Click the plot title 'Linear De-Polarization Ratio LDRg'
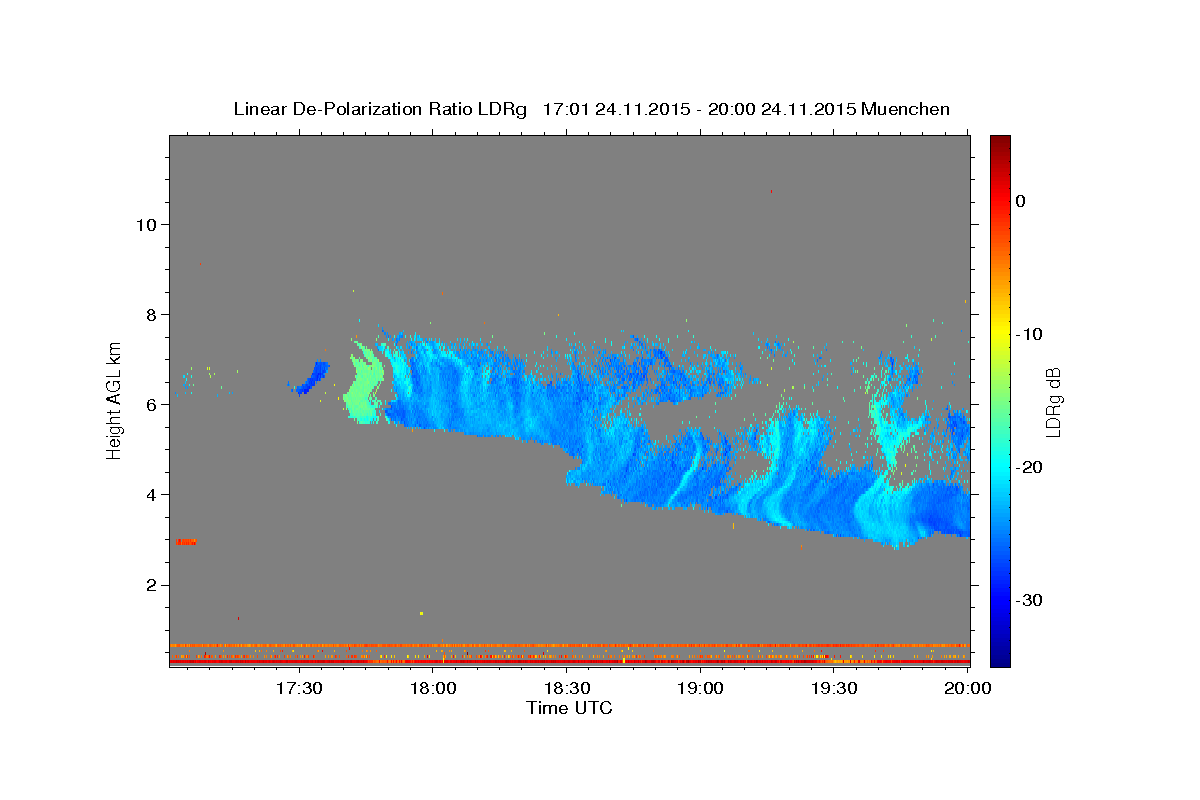The height and width of the screenshot is (800, 1200). [379, 109]
